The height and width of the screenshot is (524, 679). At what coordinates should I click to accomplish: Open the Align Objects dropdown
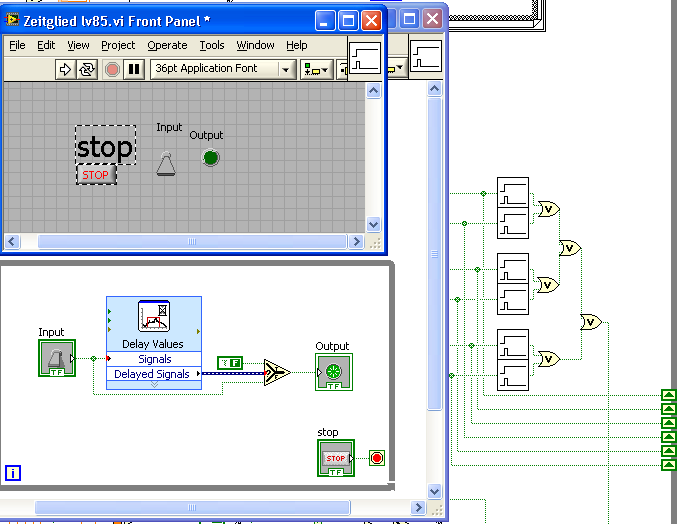tap(316, 69)
